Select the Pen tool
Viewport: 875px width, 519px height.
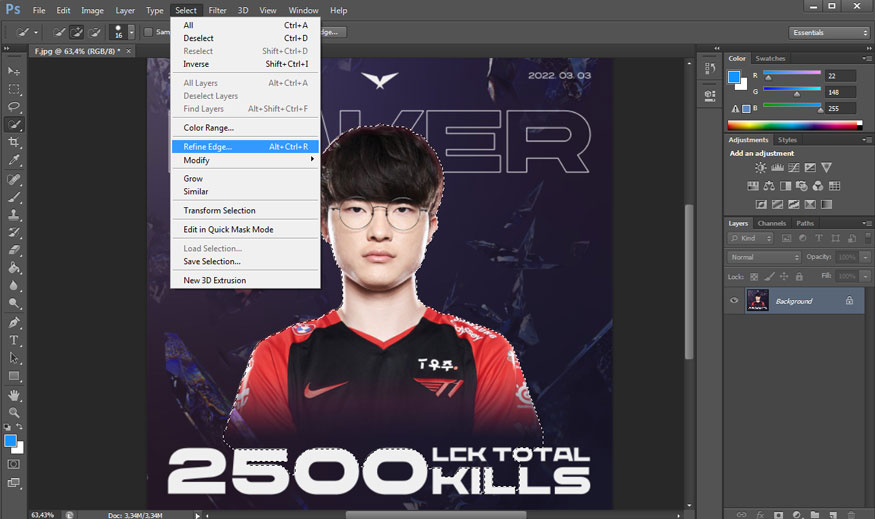(14, 323)
